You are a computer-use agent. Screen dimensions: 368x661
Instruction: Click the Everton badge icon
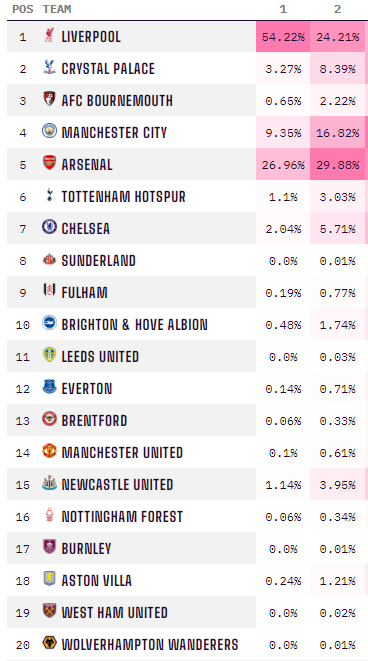click(49, 387)
